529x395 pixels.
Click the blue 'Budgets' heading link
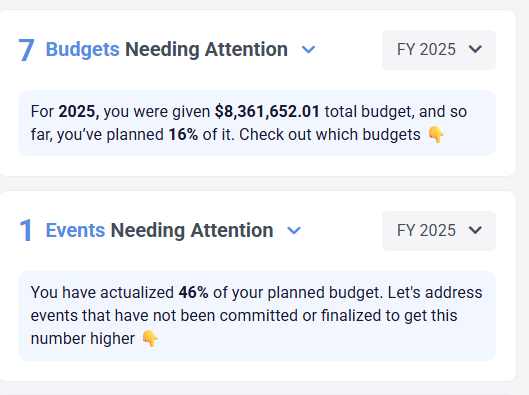click(x=82, y=50)
